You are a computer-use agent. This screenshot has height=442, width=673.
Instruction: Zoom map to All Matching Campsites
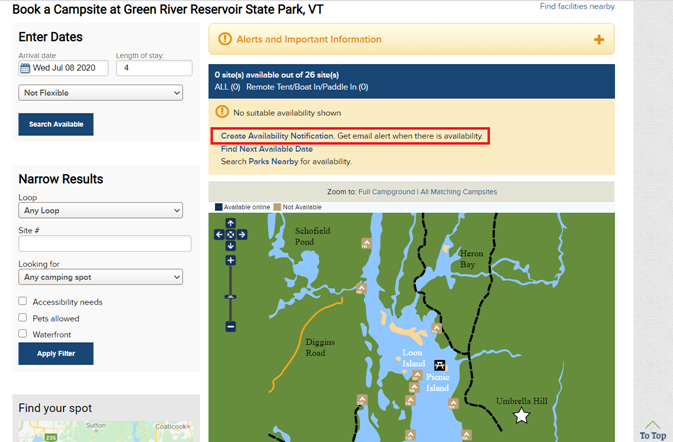click(459, 192)
